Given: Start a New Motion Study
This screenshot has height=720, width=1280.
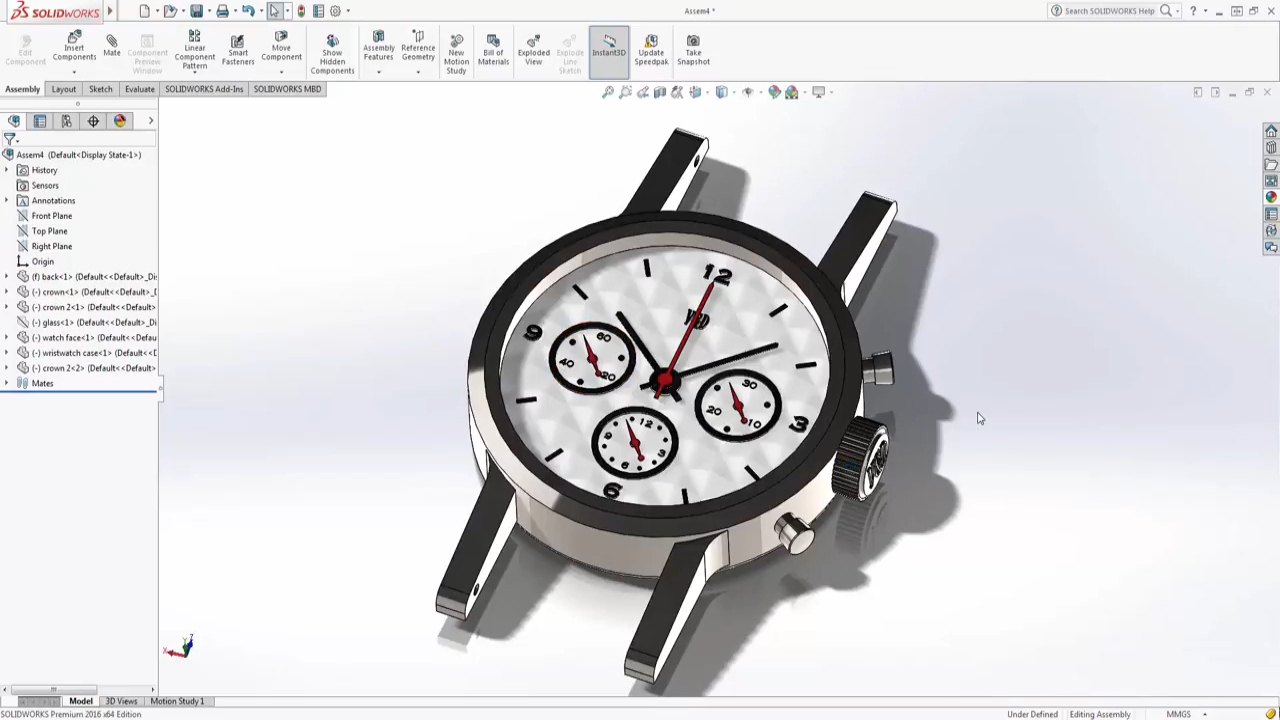Looking at the screenshot, I should (x=456, y=53).
